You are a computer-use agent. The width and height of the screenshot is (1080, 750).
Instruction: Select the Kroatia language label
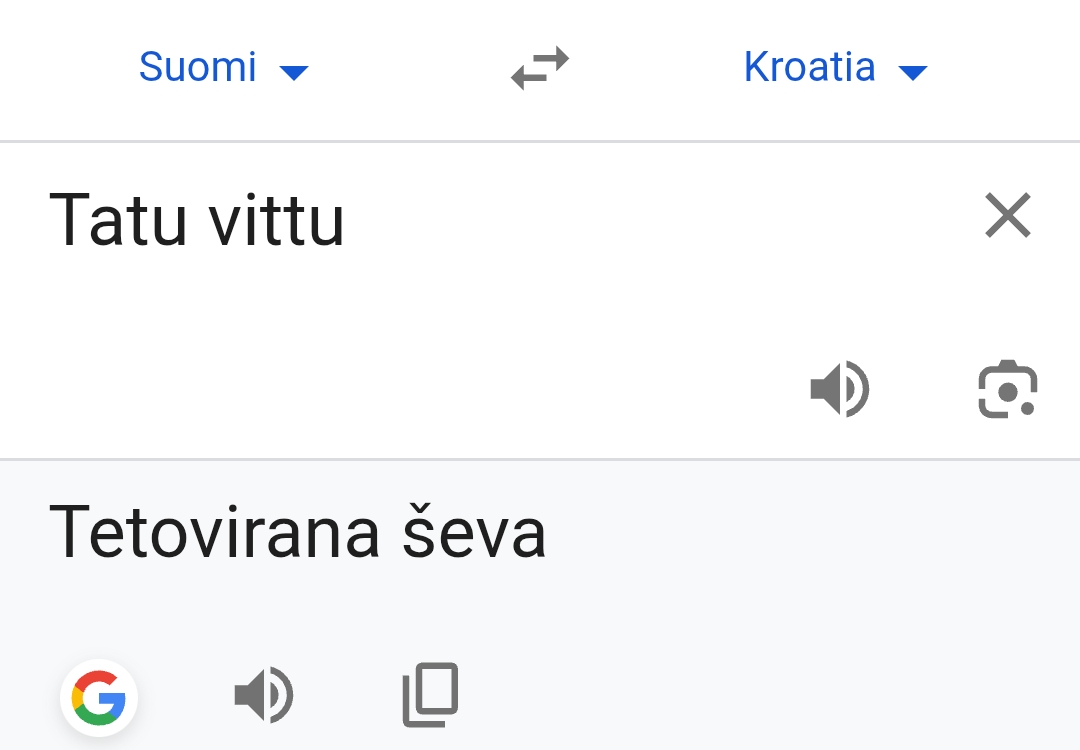point(809,67)
